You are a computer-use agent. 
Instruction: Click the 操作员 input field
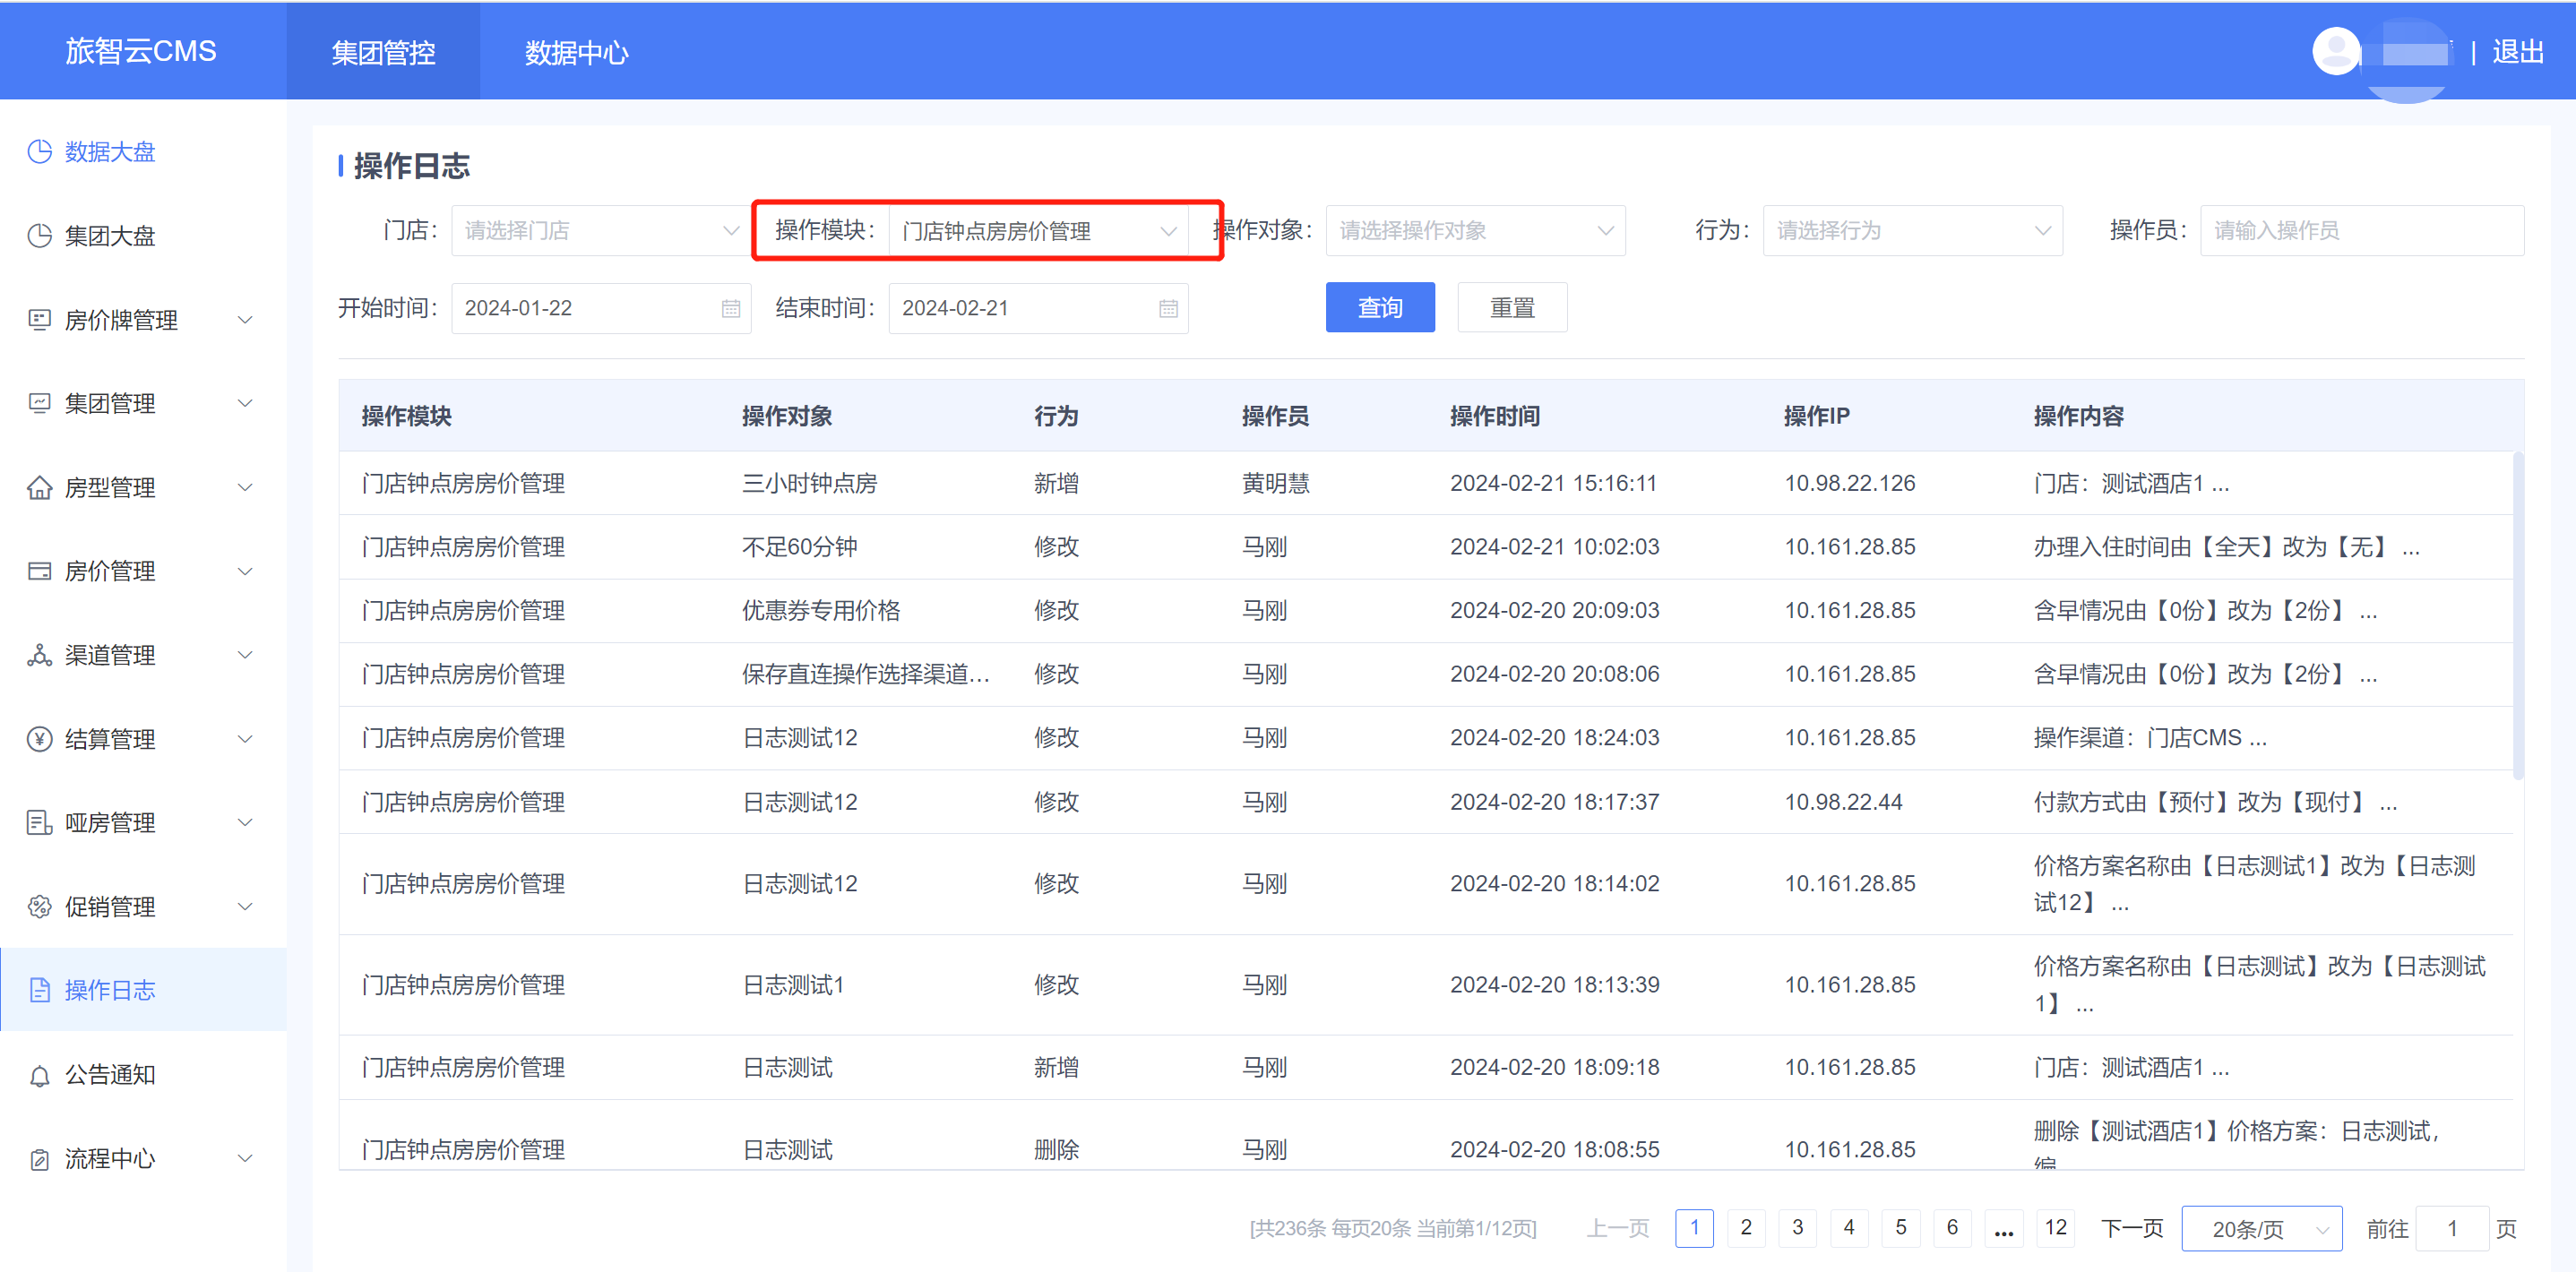pyautogui.click(x=2361, y=231)
